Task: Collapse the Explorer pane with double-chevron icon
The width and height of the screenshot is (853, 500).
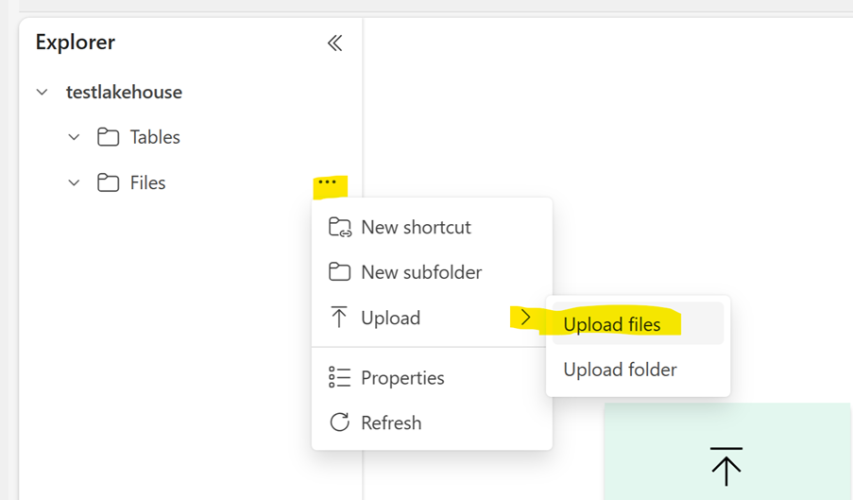Action: tap(334, 43)
